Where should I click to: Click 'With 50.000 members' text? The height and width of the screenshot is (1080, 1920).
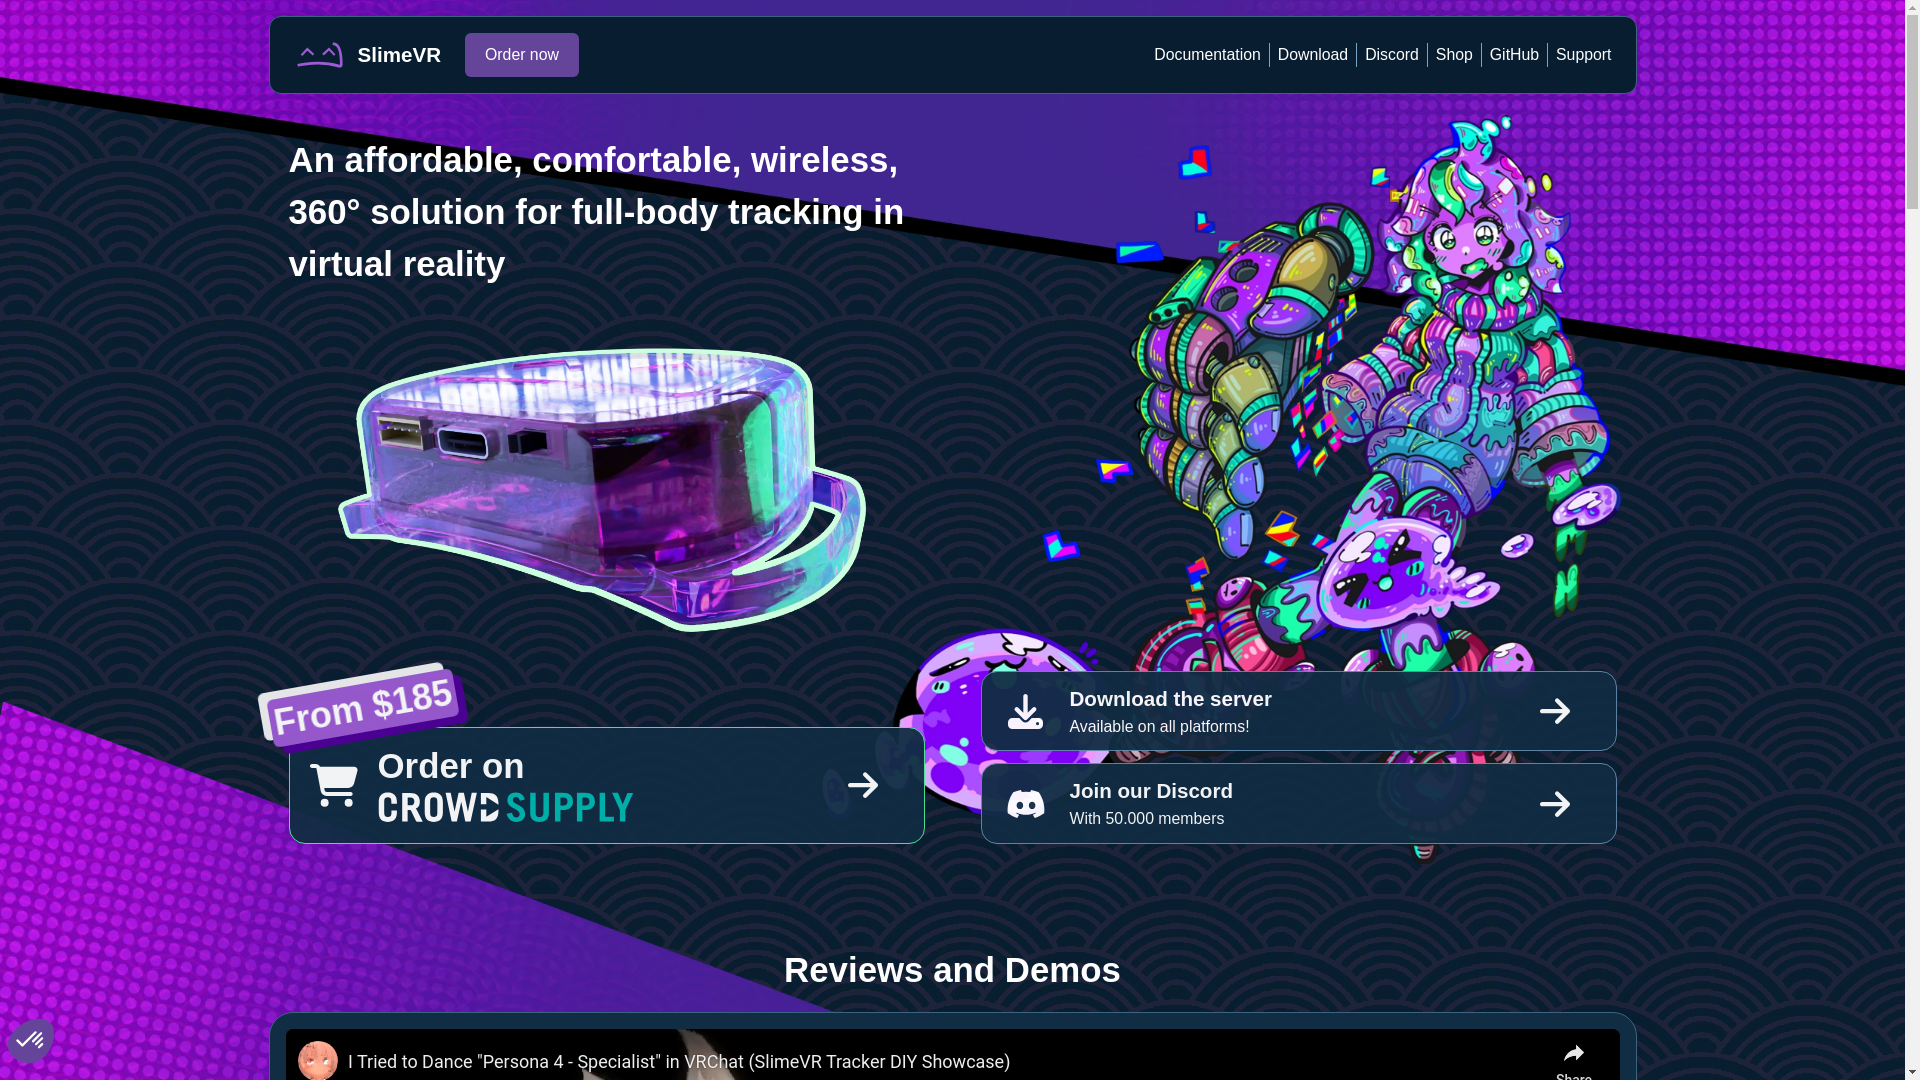point(1147,819)
